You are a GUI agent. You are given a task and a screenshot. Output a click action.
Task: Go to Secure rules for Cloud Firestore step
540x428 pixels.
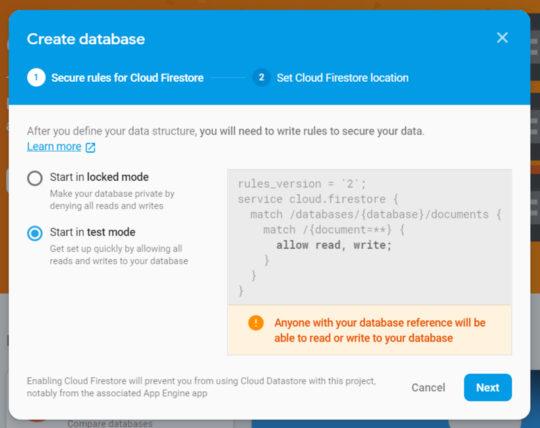click(127, 78)
